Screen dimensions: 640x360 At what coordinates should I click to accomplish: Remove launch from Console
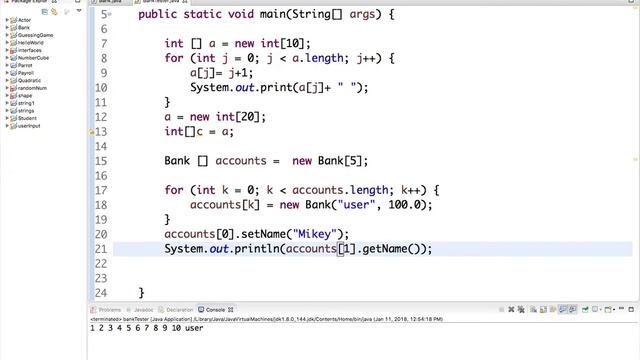[511, 310]
